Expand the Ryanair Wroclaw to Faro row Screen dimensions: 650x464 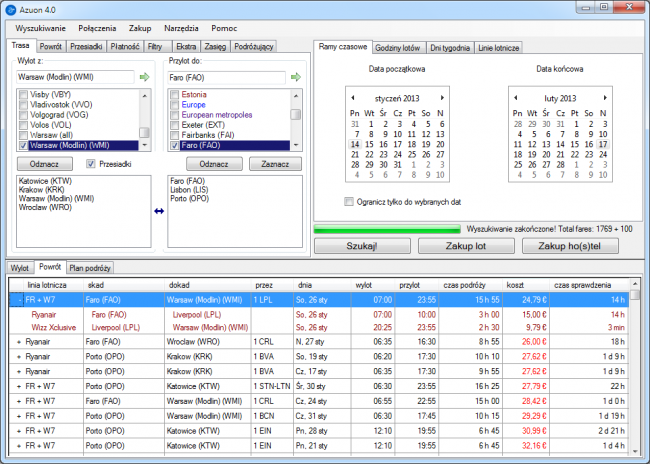click(x=19, y=341)
